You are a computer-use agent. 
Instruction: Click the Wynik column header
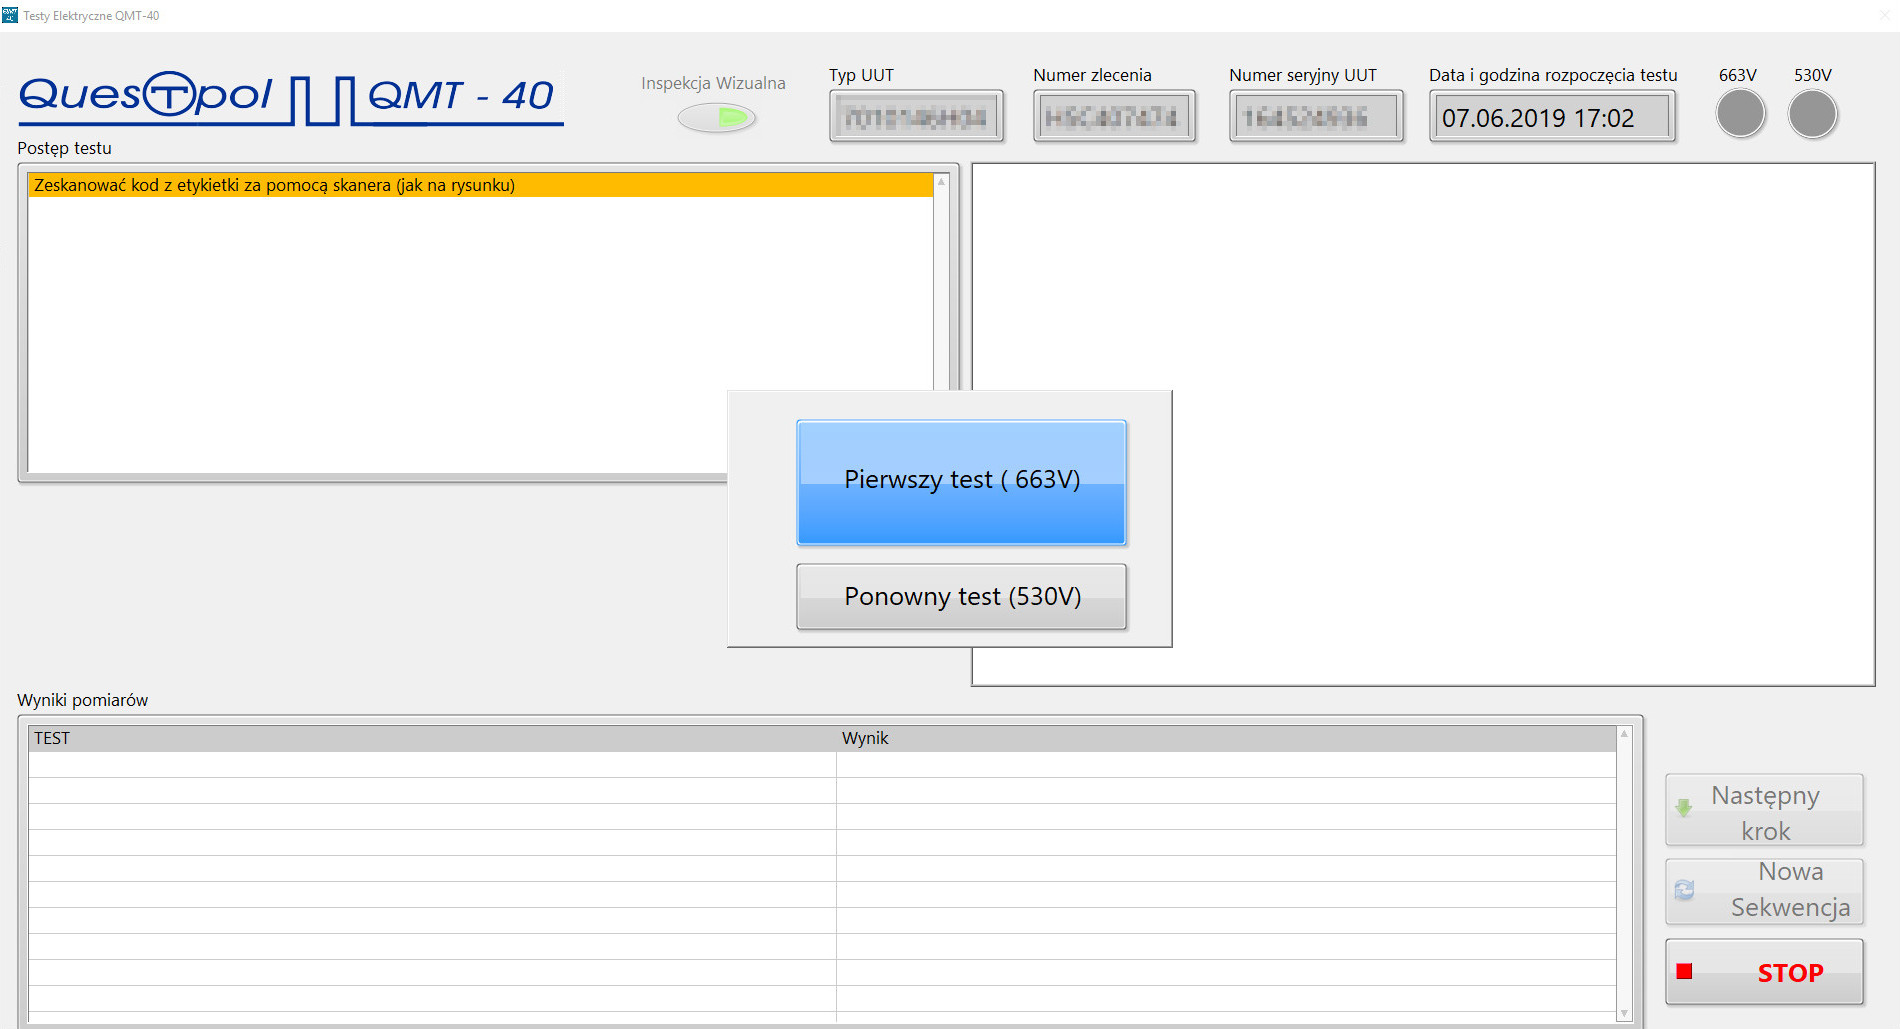[1226, 738]
